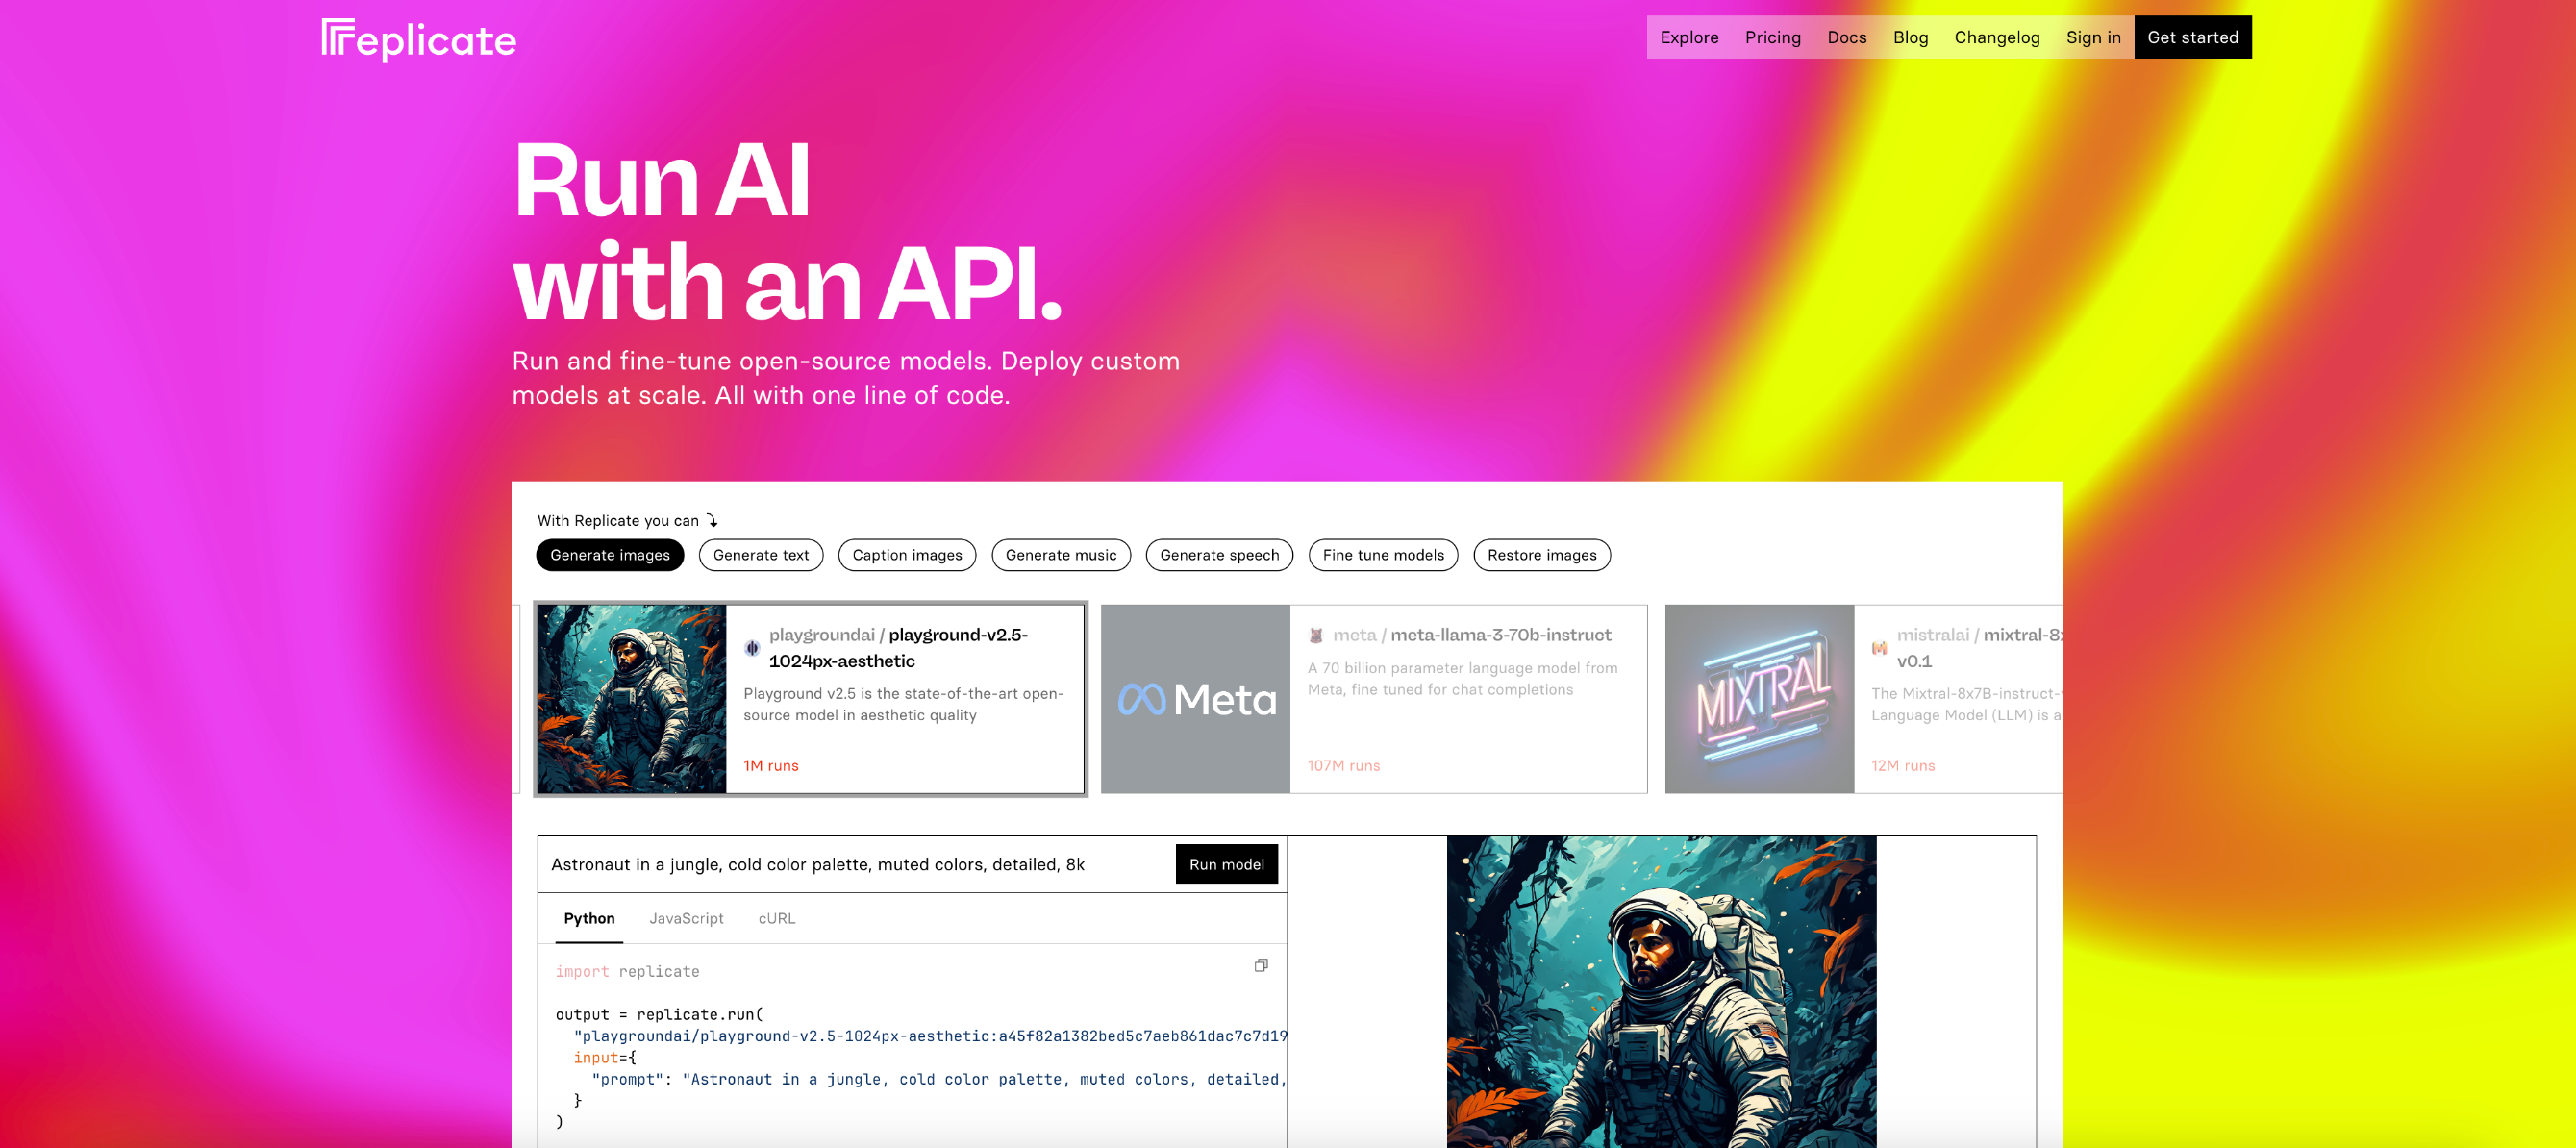Click the playgroundai avatar icon
This screenshot has height=1148, width=2576.
pyautogui.click(x=752, y=648)
